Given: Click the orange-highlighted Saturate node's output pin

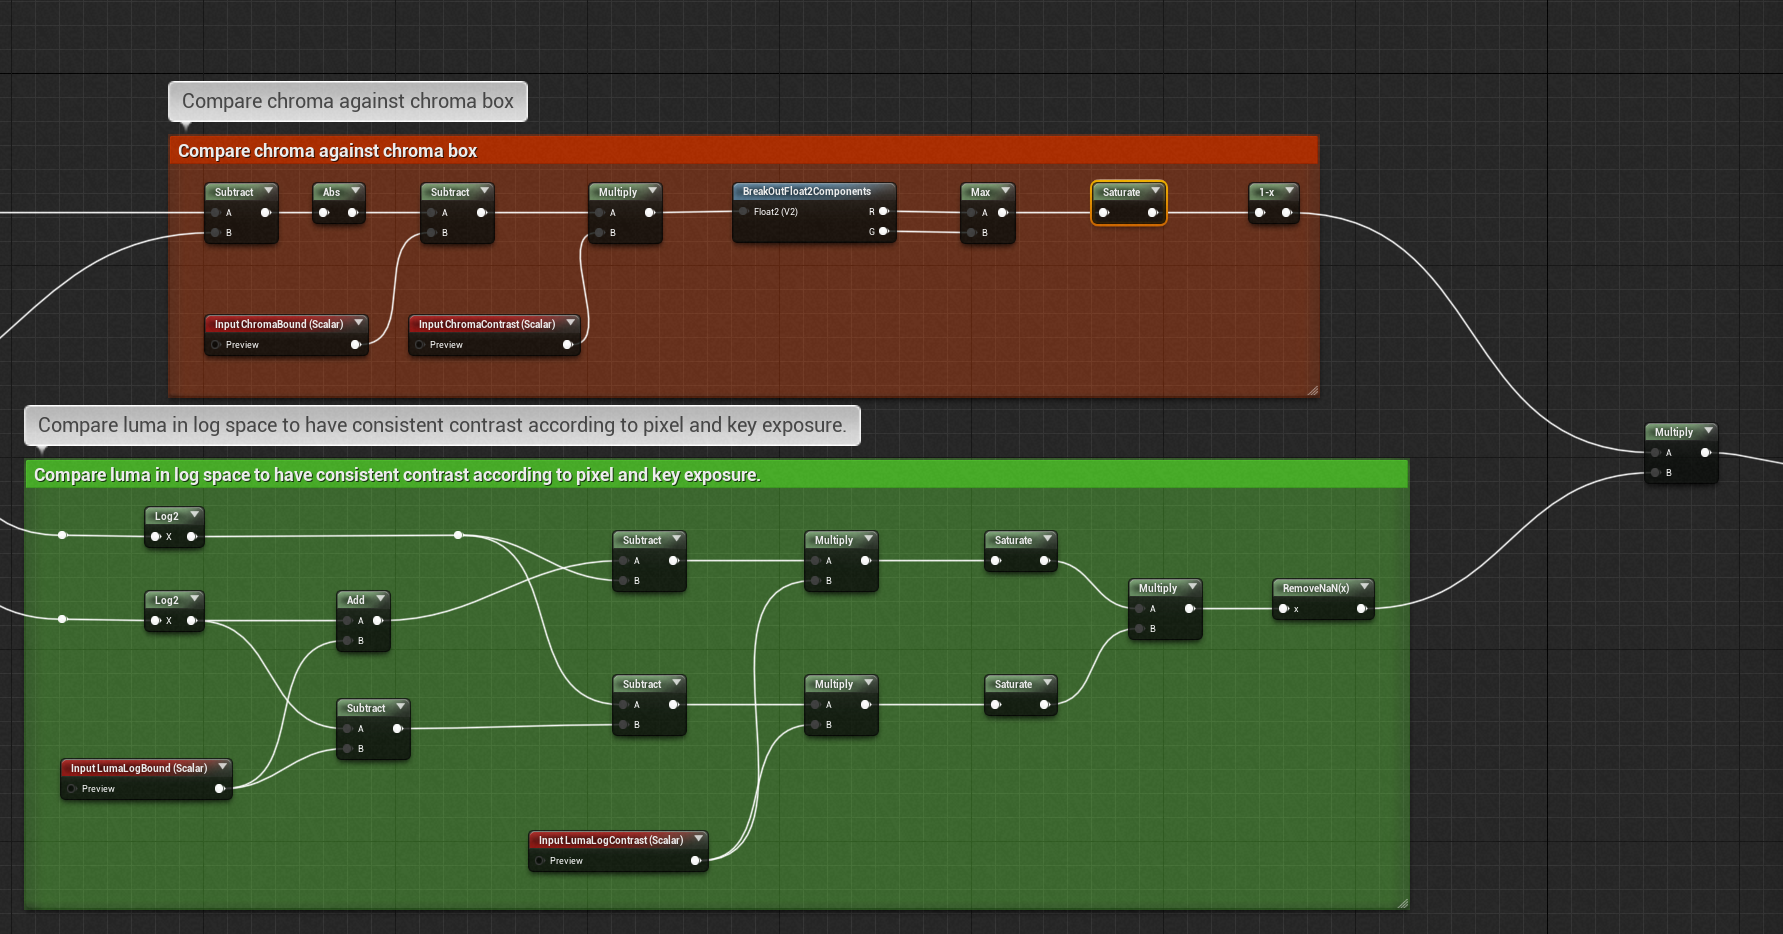Looking at the screenshot, I should (1153, 213).
